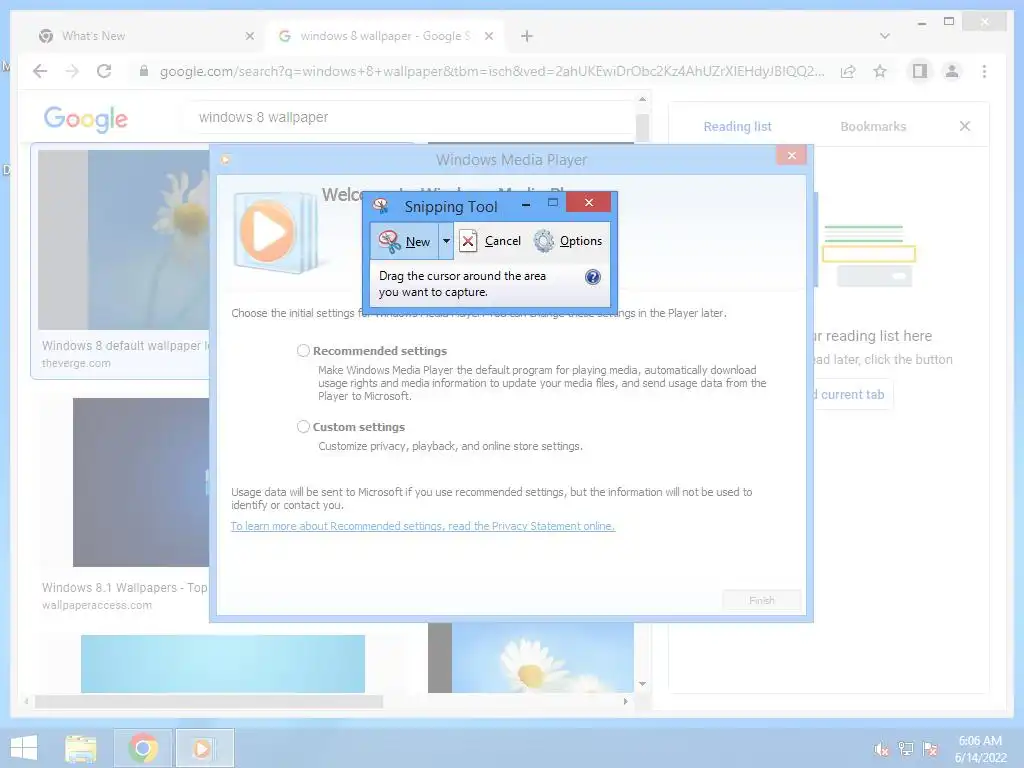Open Windows 8 default wallpaper thumbnail
The width and height of the screenshot is (1024, 768).
(124, 240)
